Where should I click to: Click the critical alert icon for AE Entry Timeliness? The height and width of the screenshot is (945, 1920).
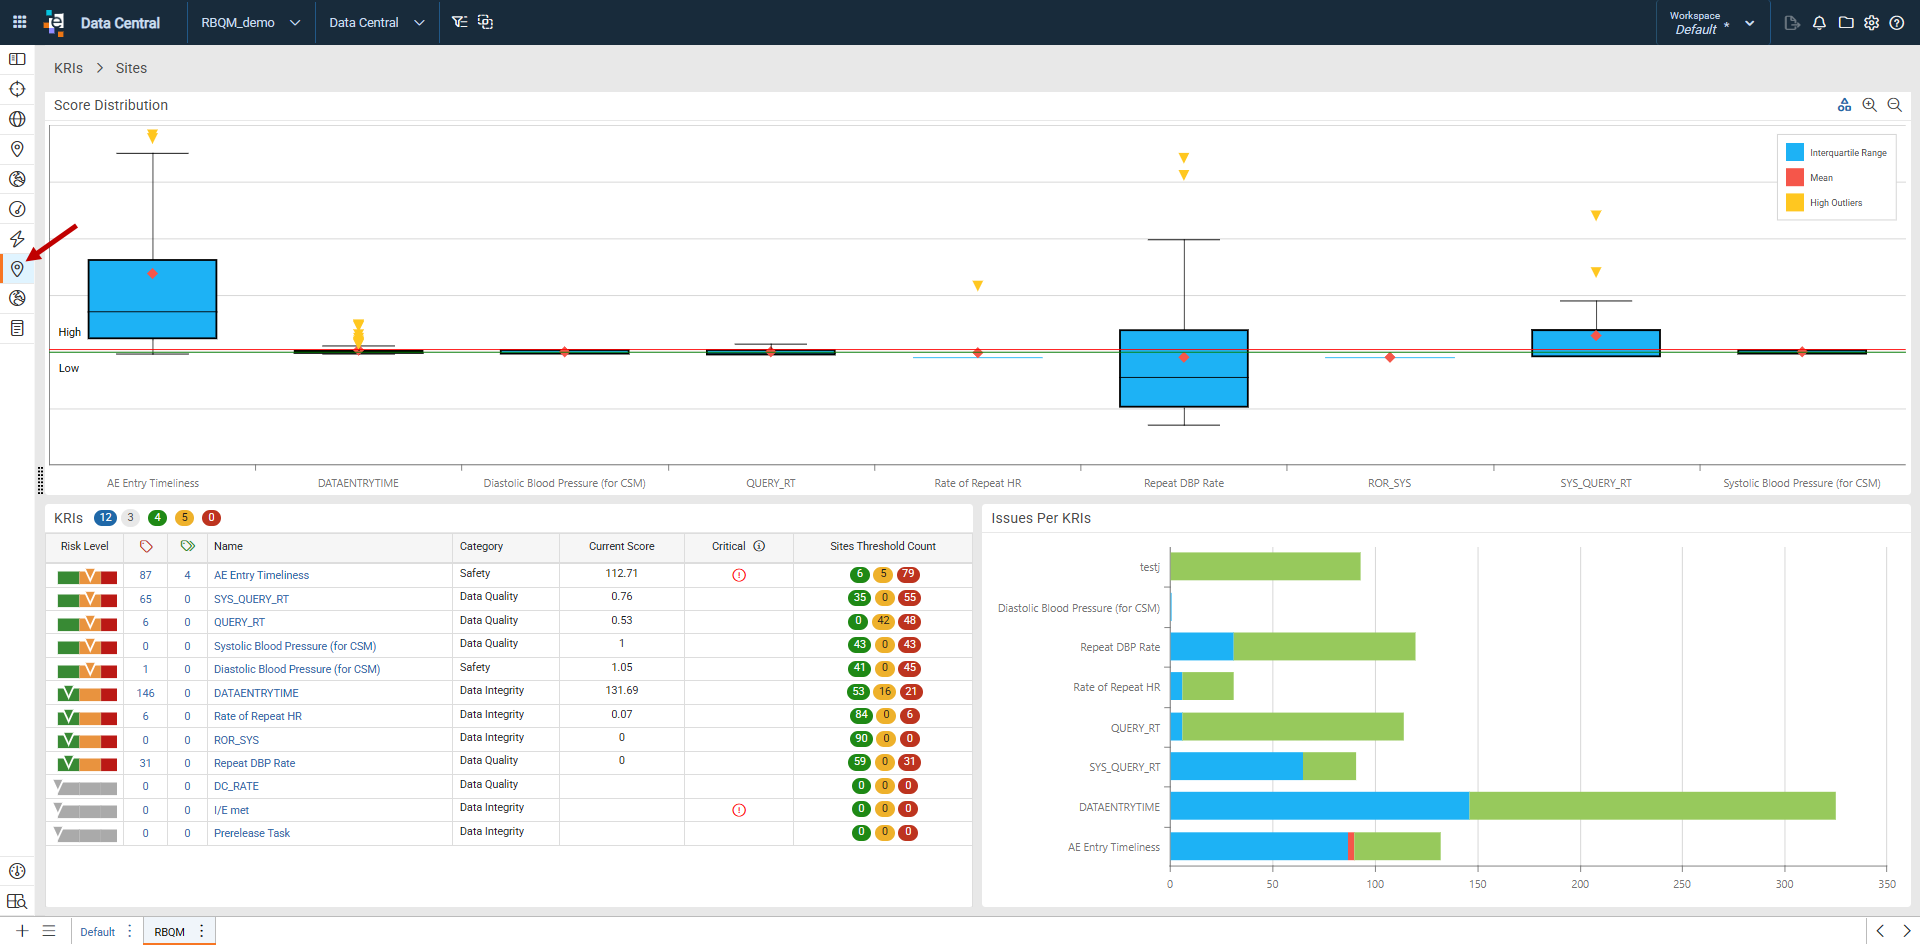(739, 575)
